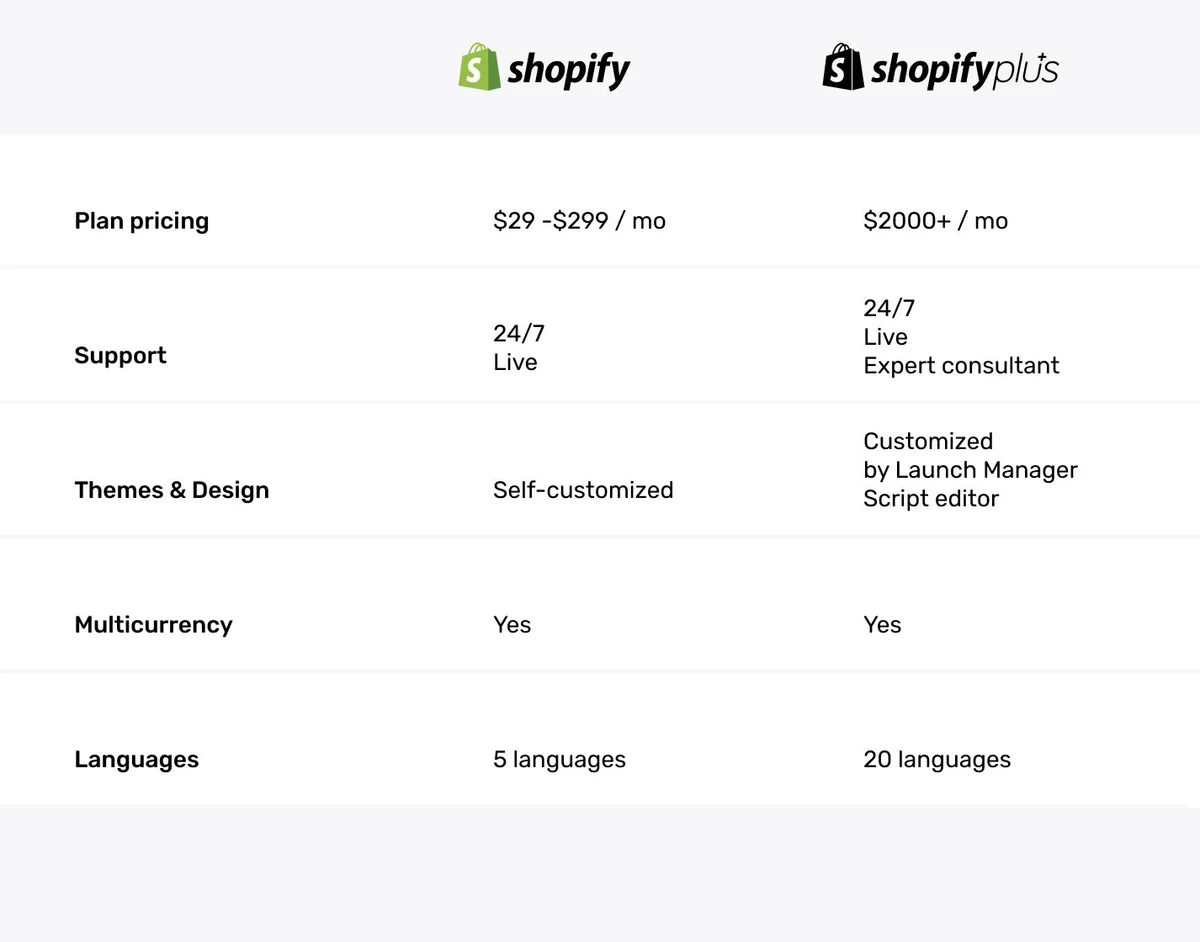Select the 20 languages cell
This screenshot has height=942, width=1200.
pyautogui.click(x=937, y=760)
